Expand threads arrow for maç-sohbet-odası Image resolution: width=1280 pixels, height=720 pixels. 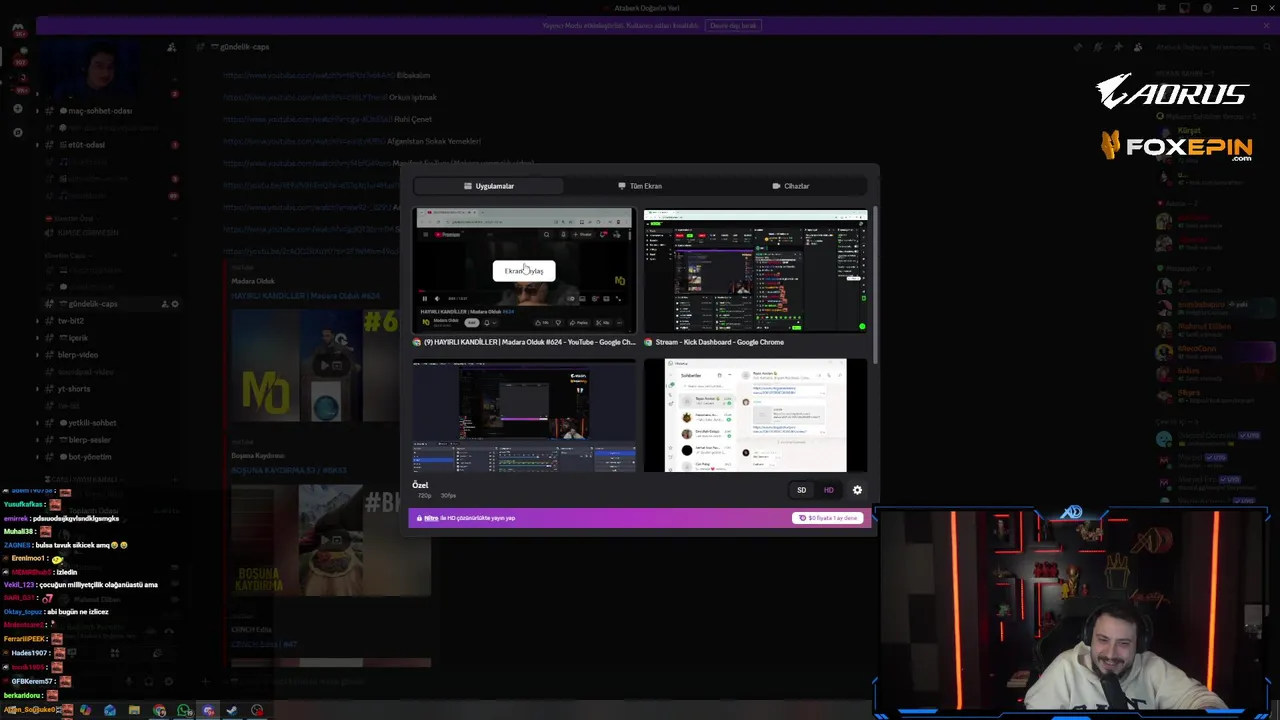click(37, 111)
